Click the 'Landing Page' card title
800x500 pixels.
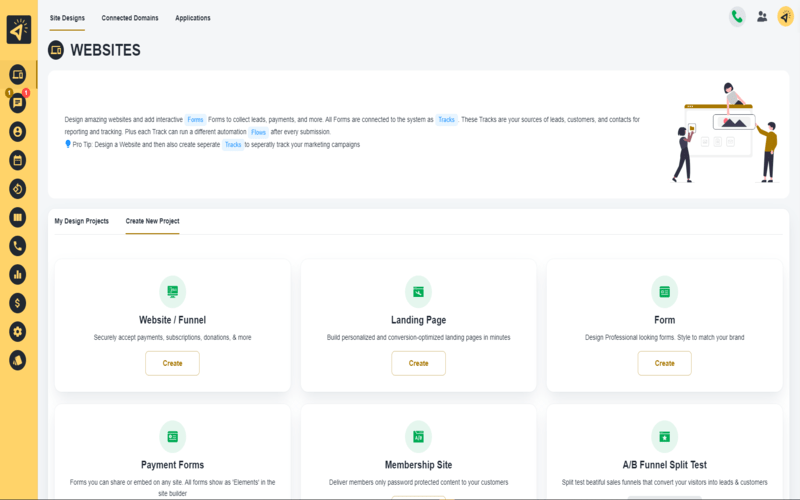[418, 320]
